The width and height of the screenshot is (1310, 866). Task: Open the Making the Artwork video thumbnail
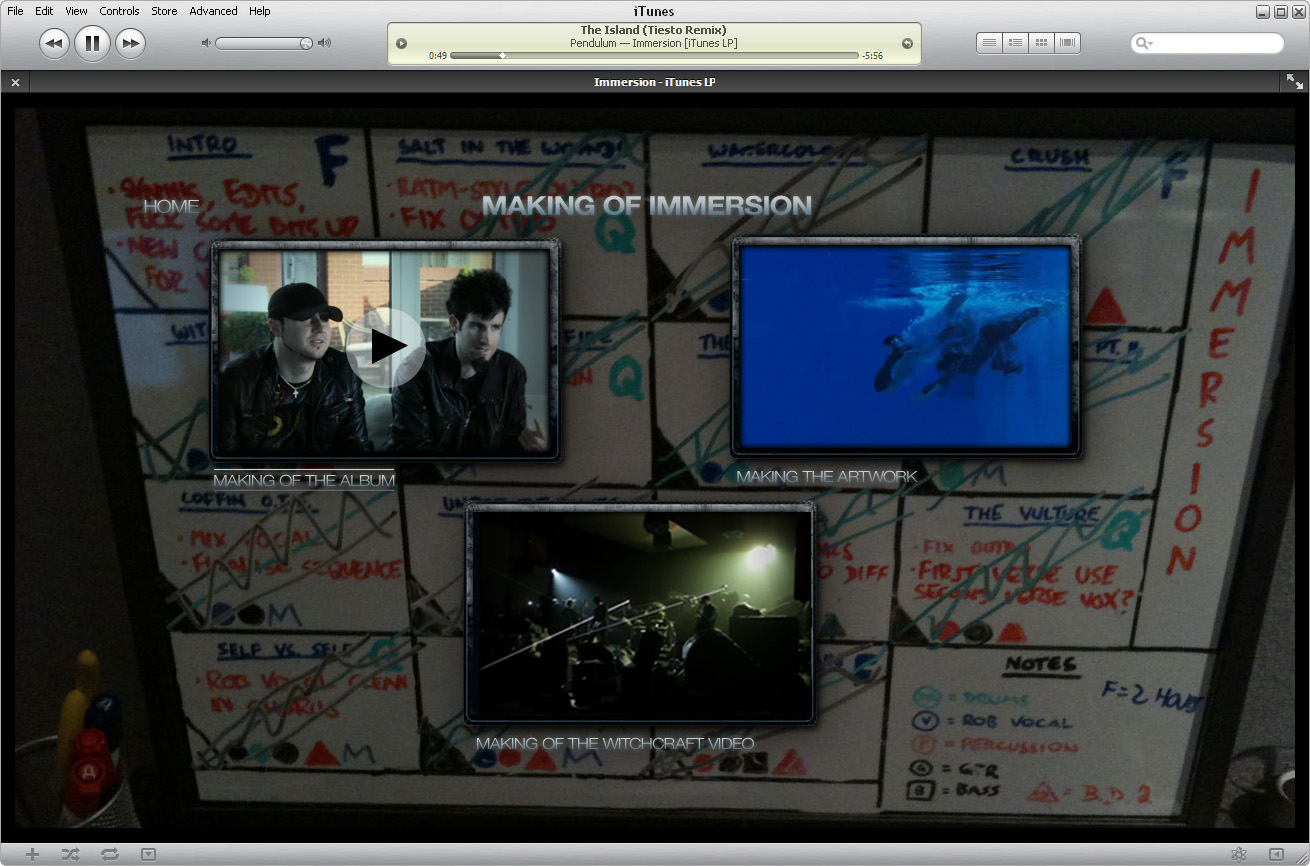(906, 347)
